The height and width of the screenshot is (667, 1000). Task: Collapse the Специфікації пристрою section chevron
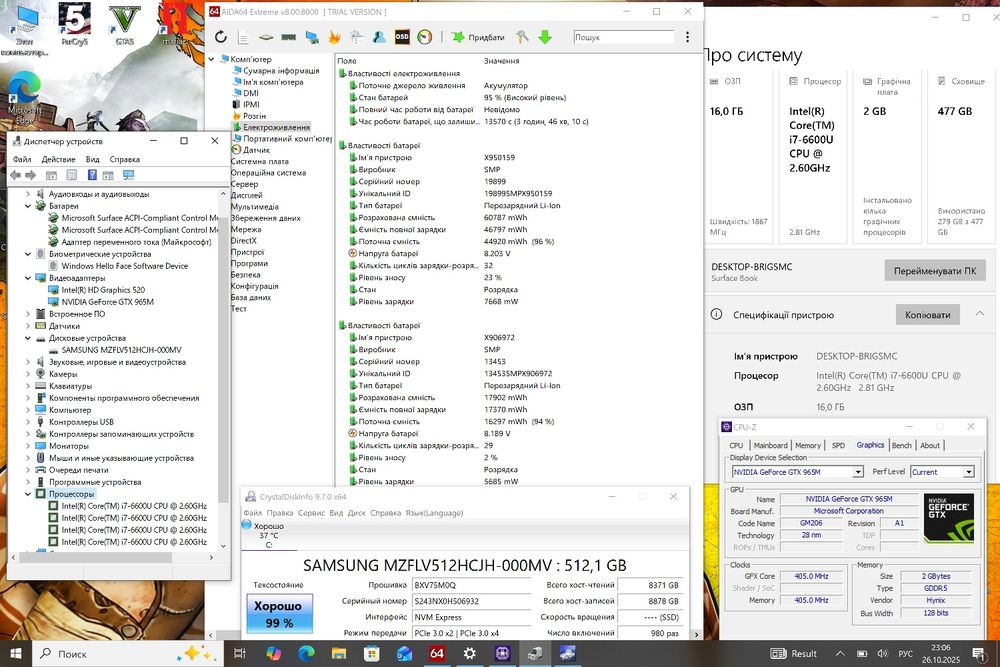980,313
